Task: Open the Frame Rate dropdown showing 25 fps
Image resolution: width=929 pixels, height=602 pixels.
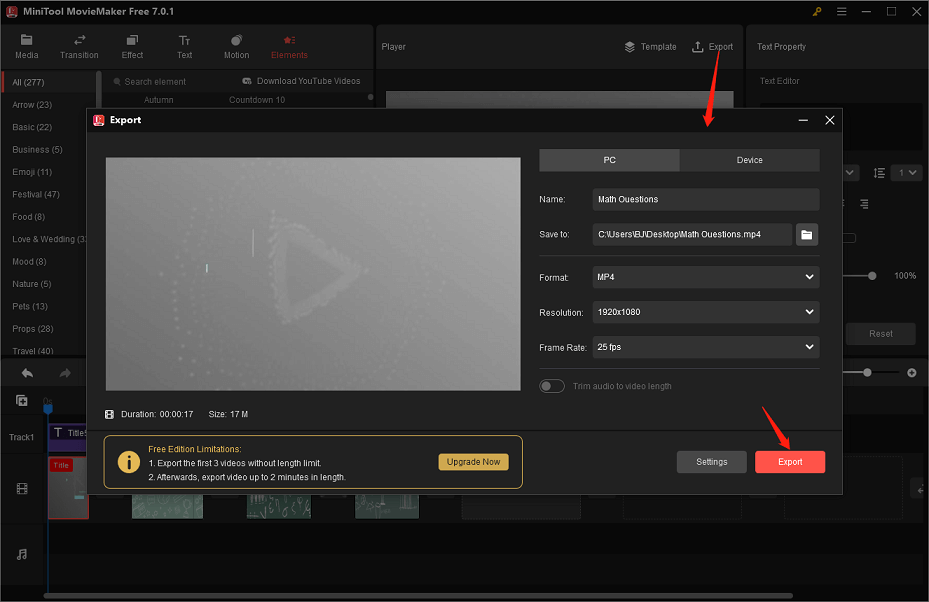Action: tap(706, 347)
